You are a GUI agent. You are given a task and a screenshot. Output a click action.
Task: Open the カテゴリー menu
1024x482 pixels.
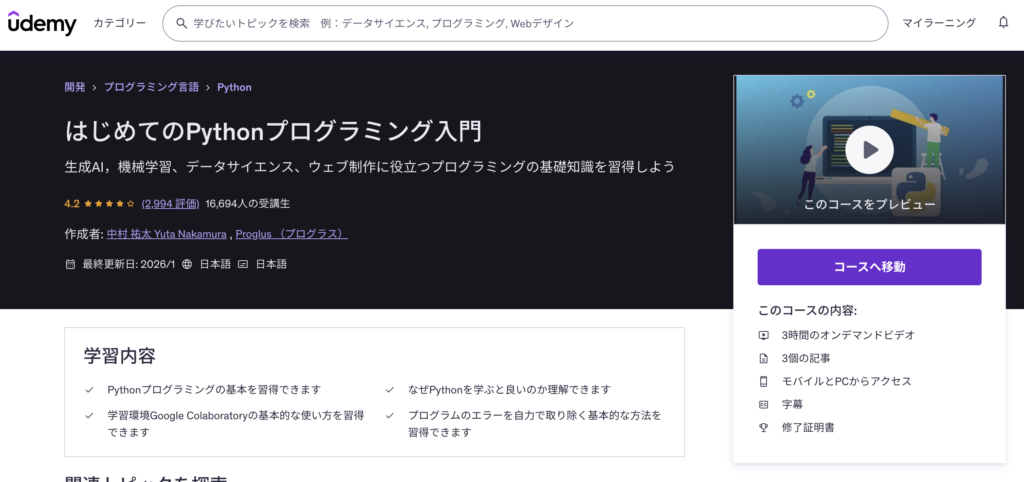tap(119, 23)
